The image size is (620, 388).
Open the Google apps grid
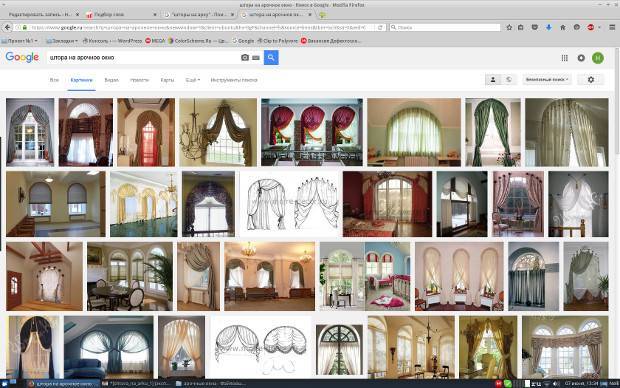565,58
